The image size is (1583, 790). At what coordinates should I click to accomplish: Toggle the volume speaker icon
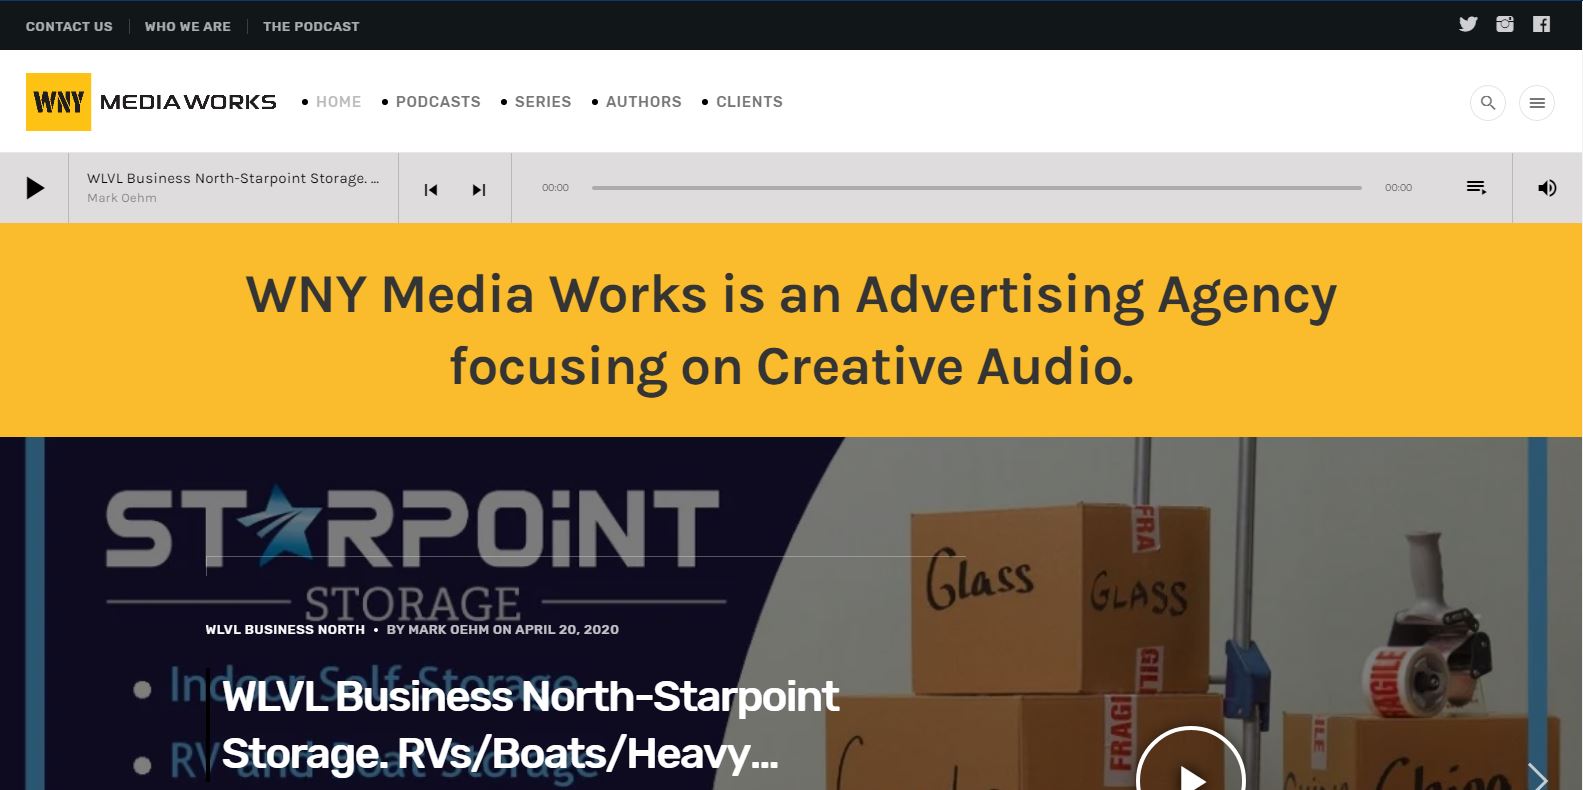coord(1547,188)
